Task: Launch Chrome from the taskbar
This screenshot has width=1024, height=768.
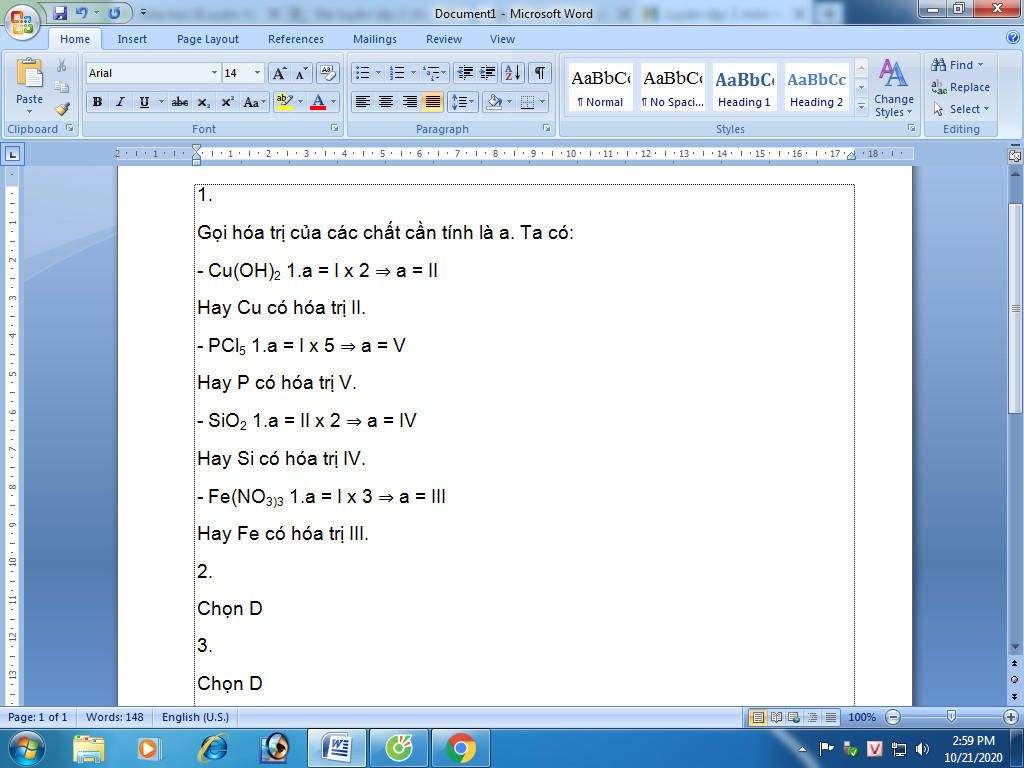Action: point(461,748)
